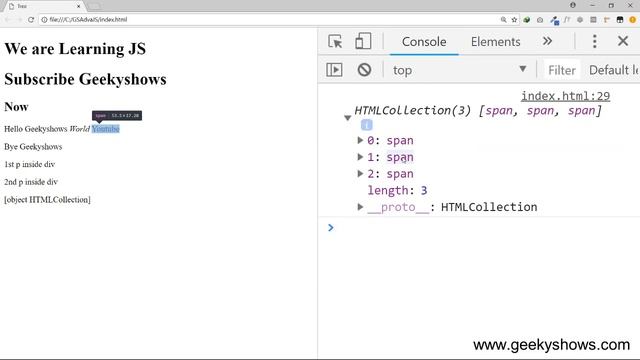View the site information icon
The height and width of the screenshot is (360, 640).
pyautogui.click(x=44, y=19)
